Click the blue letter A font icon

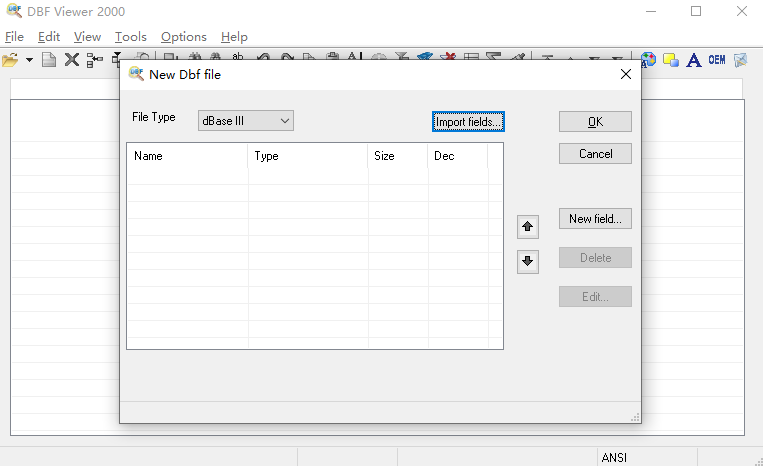point(693,60)
